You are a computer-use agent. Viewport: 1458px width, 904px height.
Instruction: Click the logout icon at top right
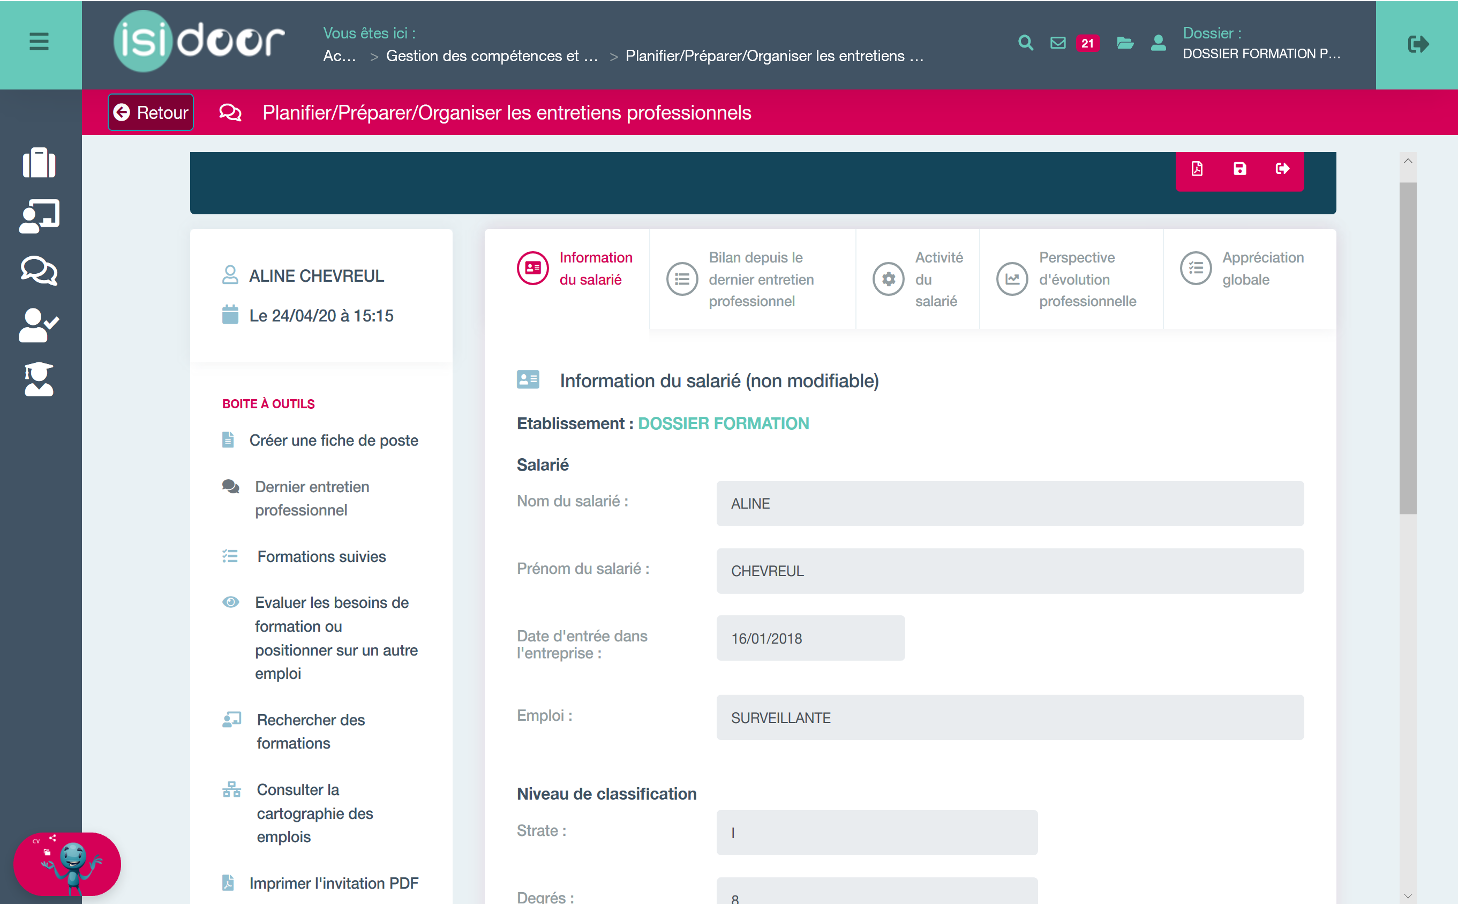(x=1417, y=44)
